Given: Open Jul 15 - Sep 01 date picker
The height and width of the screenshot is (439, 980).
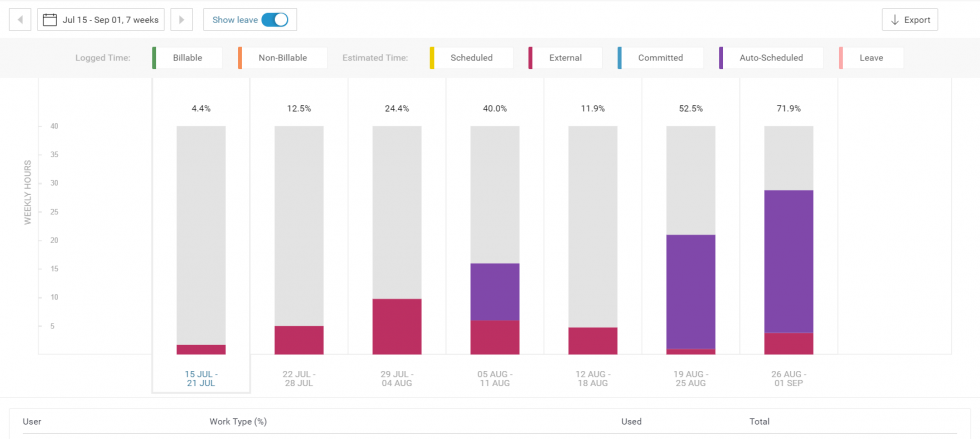Looking at the screenshot, I should (x=101, y=19).
